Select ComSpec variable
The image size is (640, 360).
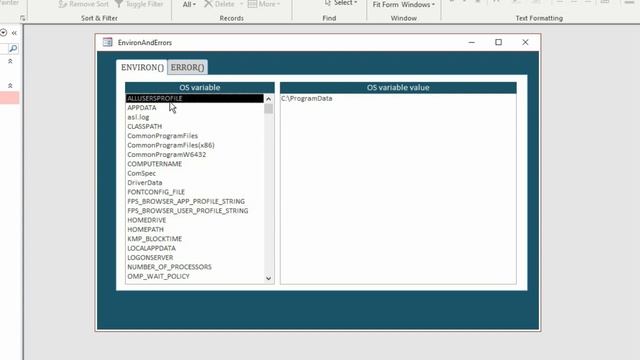tap(195, 173)
